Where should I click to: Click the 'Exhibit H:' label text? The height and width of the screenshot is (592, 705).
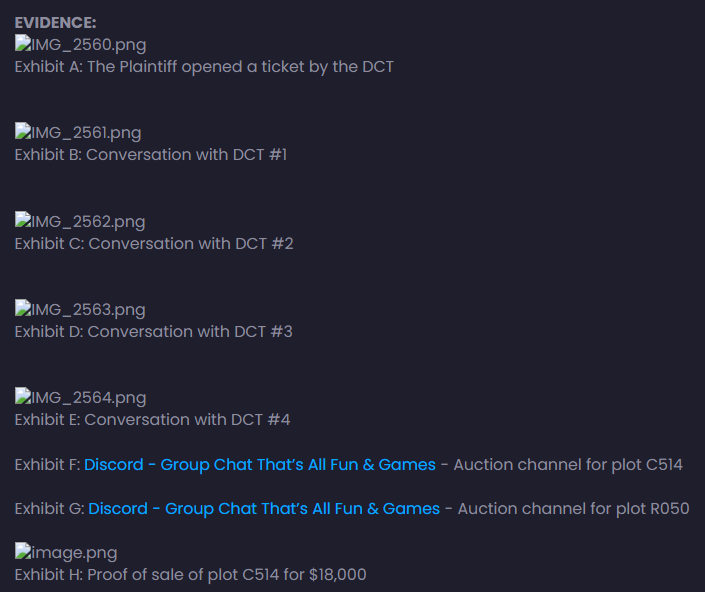coord(47,575)
